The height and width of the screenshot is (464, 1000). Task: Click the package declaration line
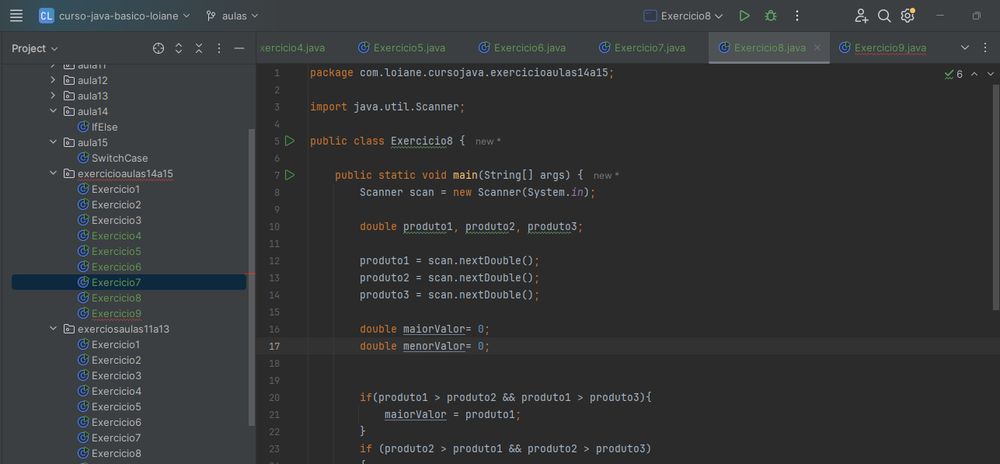point(462,73)
